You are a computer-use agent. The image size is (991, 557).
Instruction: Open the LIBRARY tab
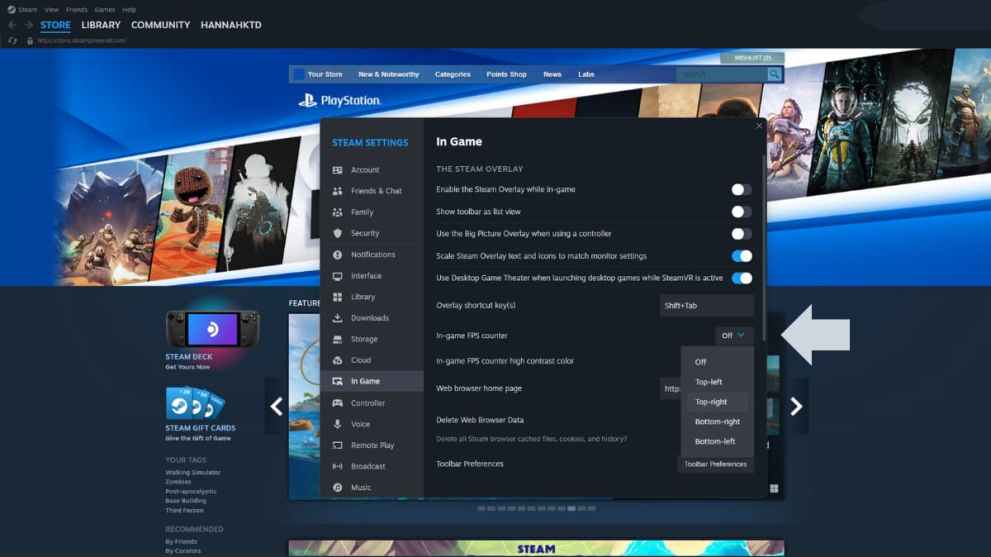click(101, 25)
